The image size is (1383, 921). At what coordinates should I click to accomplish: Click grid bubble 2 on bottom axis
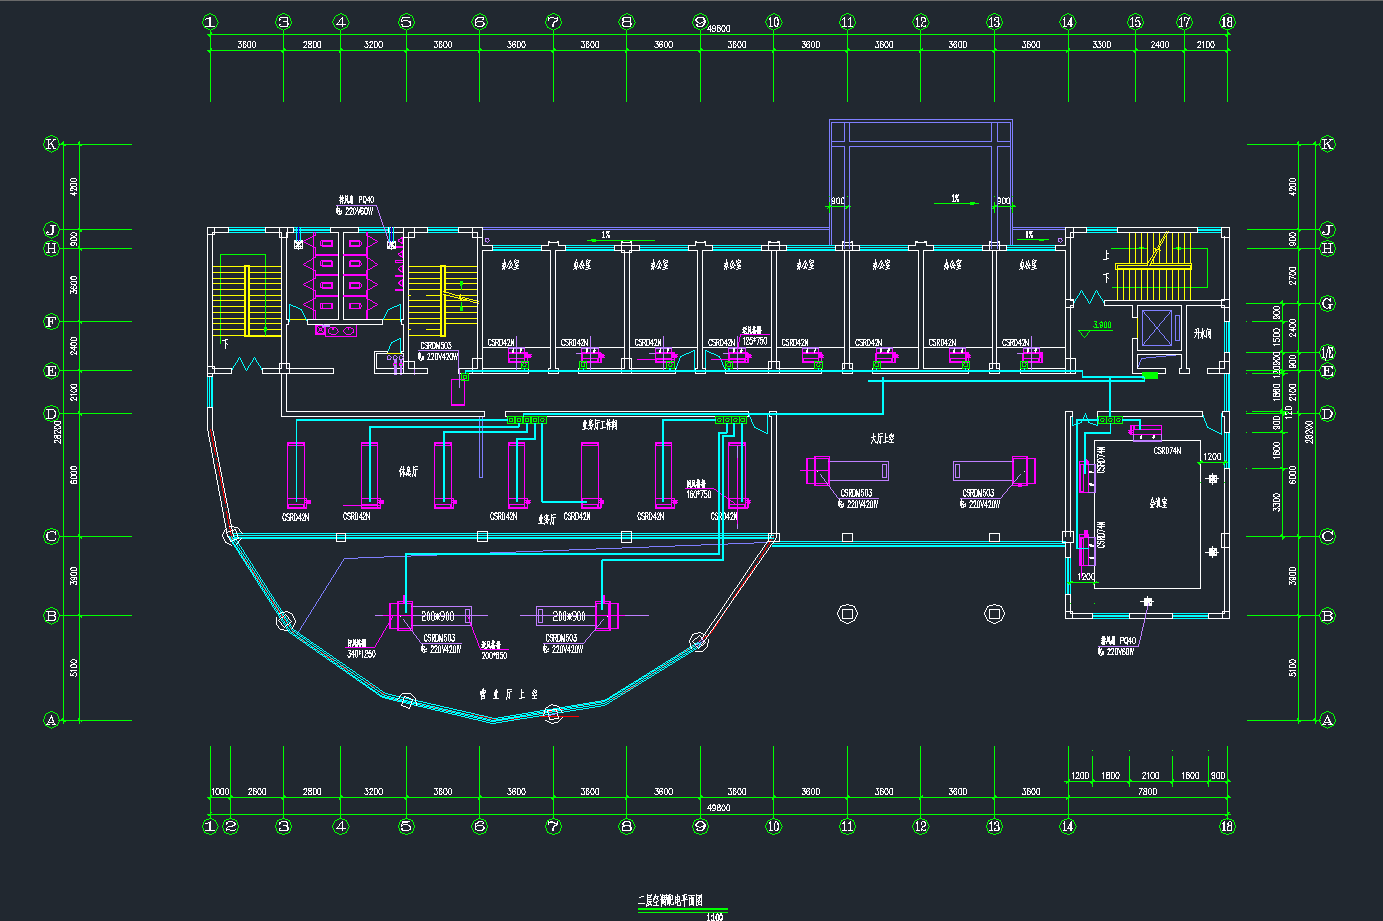coord(231,826)
